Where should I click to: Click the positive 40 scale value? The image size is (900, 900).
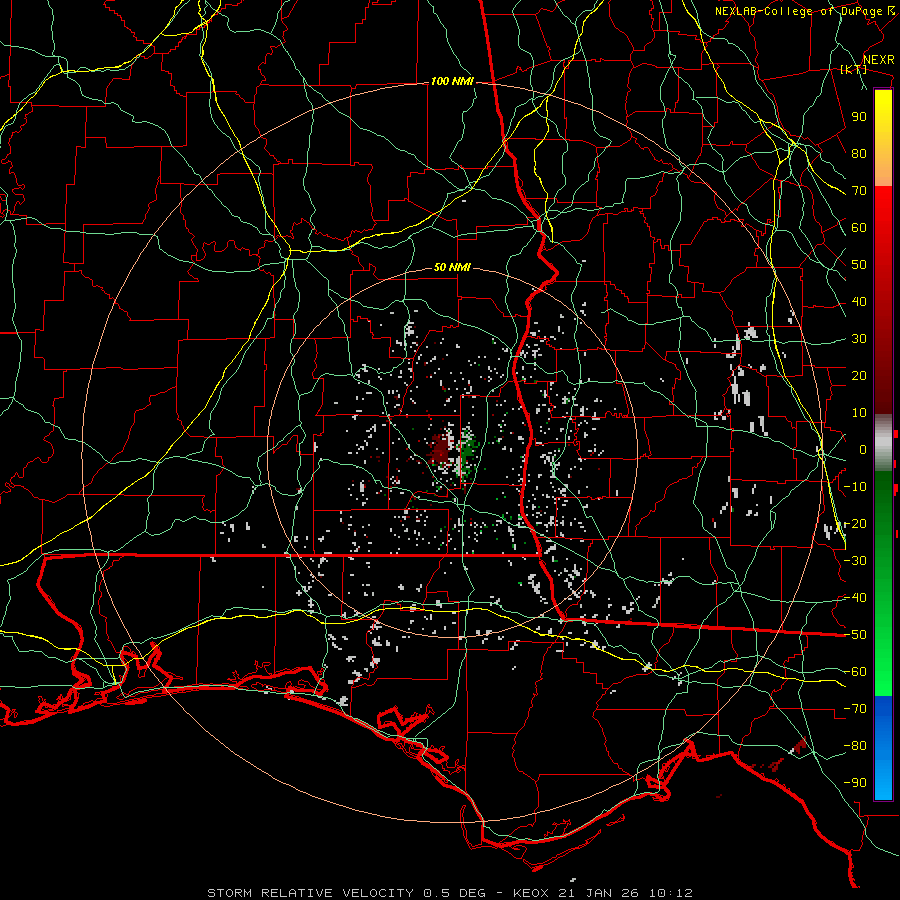(859, 302)
